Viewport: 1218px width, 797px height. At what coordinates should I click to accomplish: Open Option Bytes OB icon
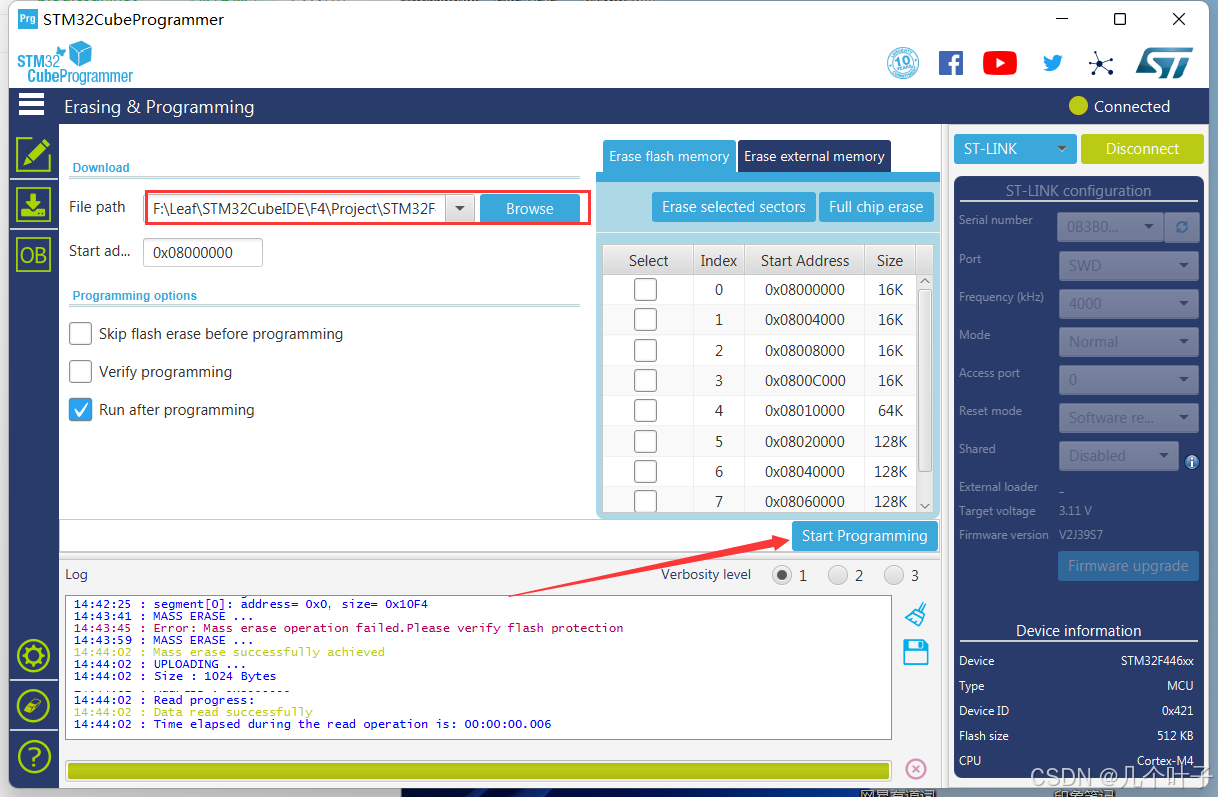coord(33,255)
